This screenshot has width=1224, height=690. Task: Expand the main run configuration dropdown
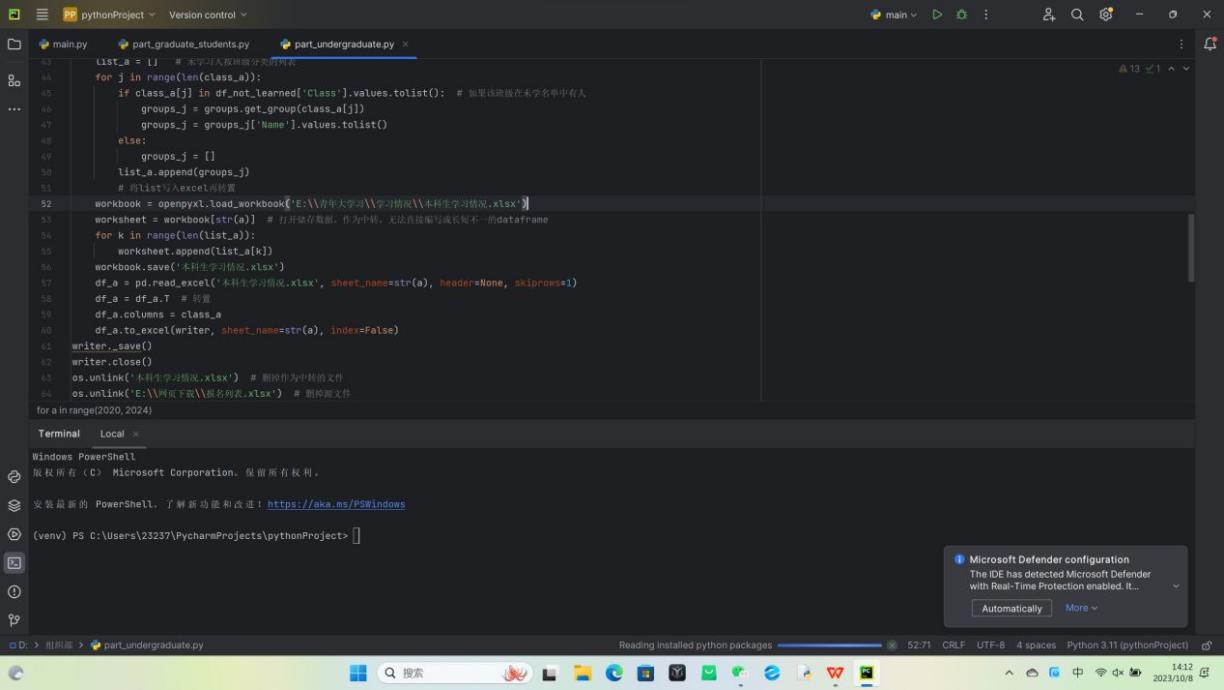(894, 15)
